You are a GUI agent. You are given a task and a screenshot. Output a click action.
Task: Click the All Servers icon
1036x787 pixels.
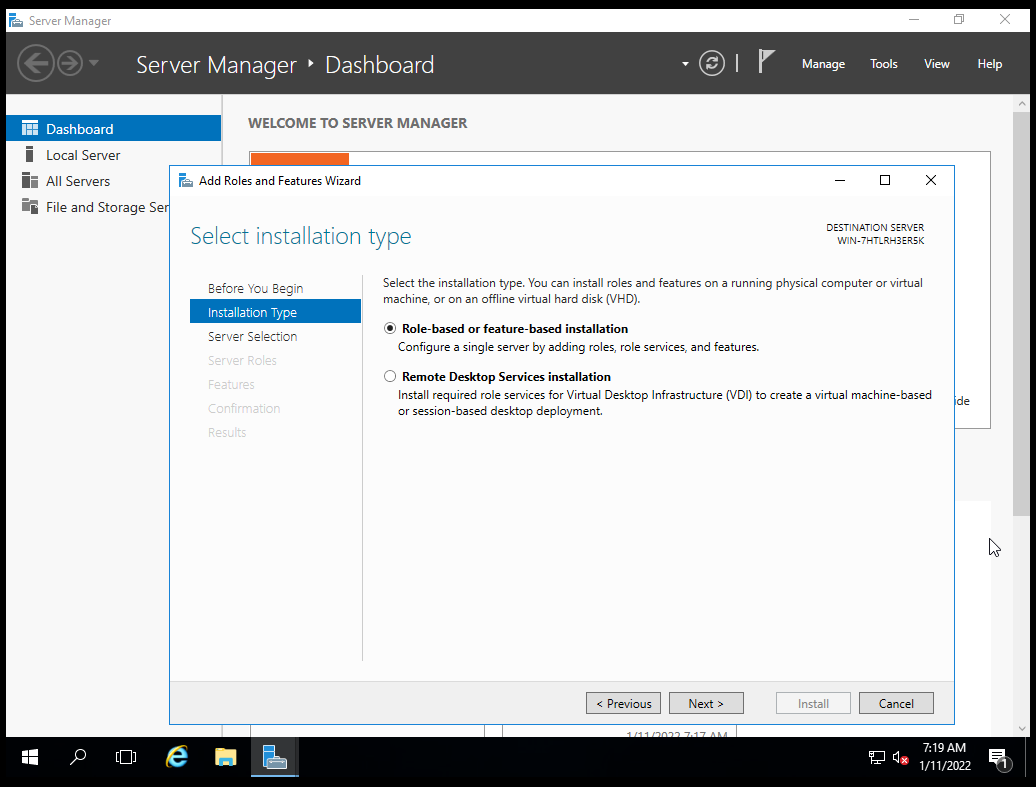[30, 180]
